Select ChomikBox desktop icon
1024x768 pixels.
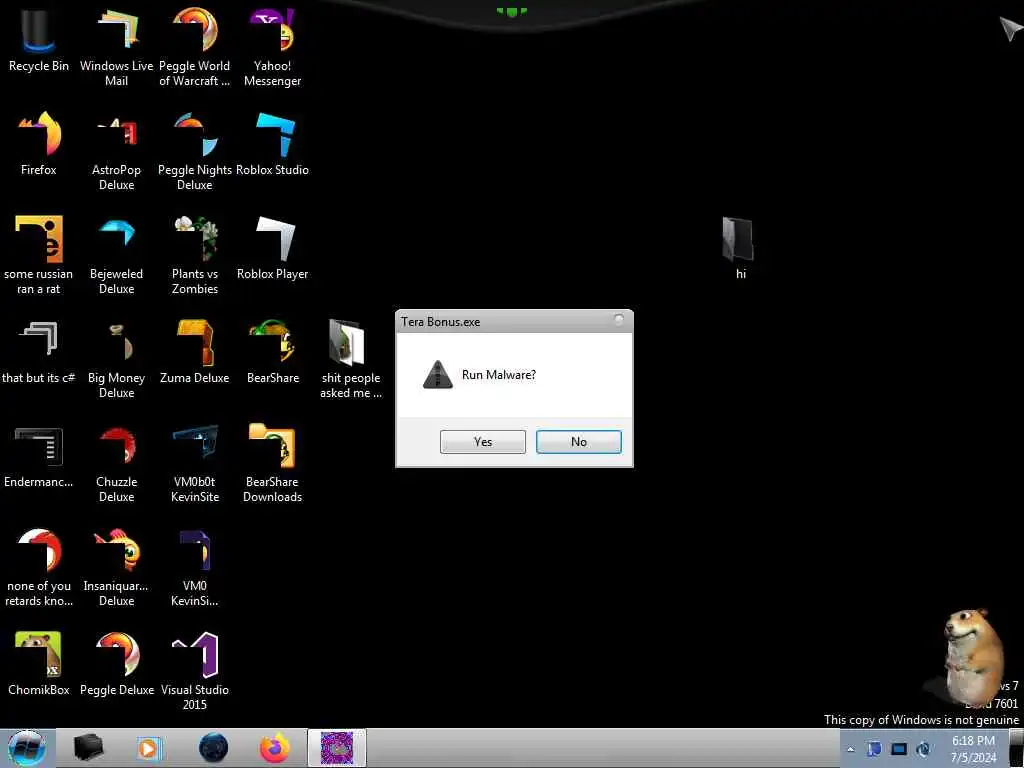pyautogui.click(x=39, y=664)
